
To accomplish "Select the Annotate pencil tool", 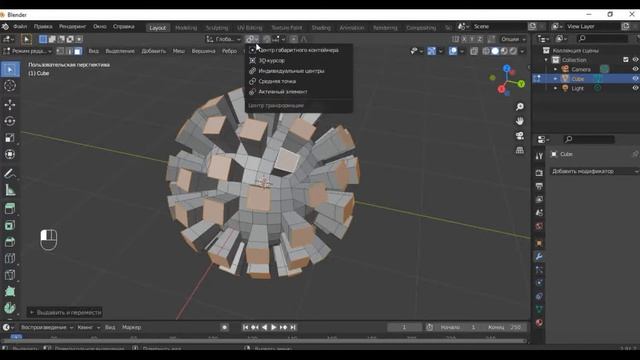I will point(10,173).
